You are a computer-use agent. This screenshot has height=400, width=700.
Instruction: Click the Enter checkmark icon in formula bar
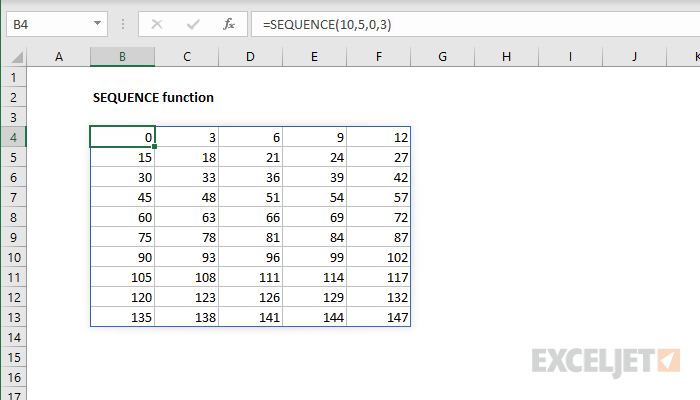coord(193,23)
